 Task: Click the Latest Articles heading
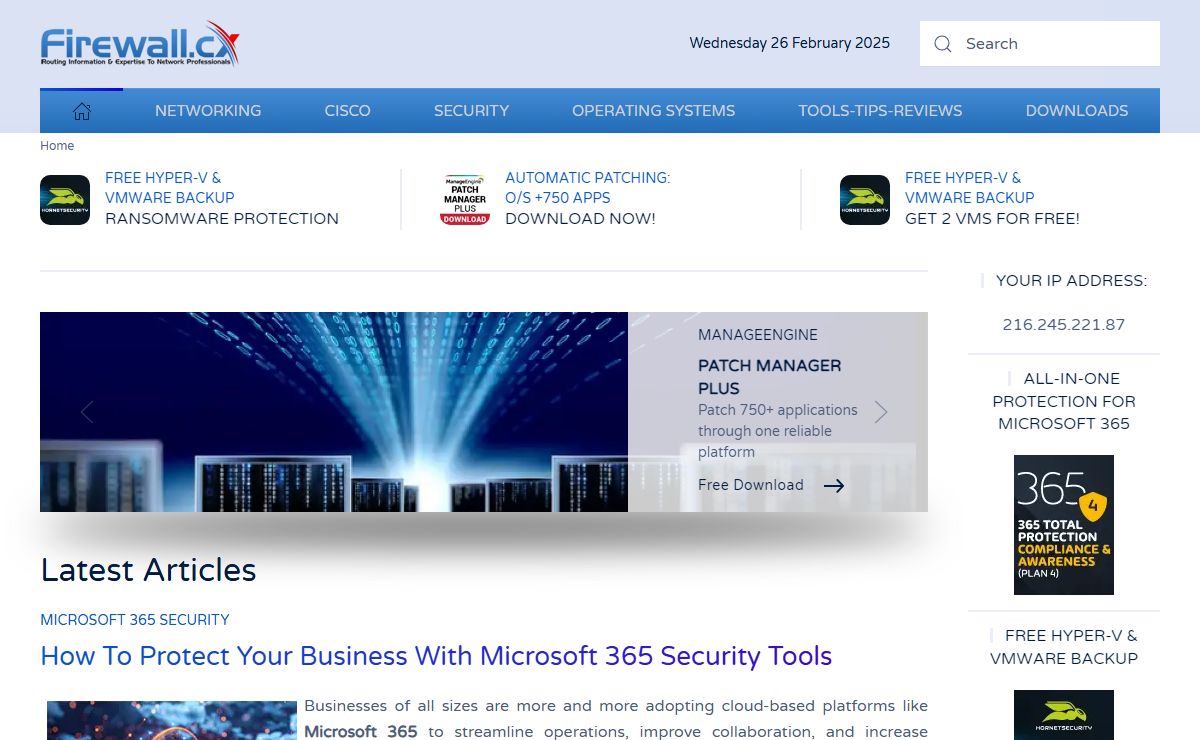[x=148, y=570]
